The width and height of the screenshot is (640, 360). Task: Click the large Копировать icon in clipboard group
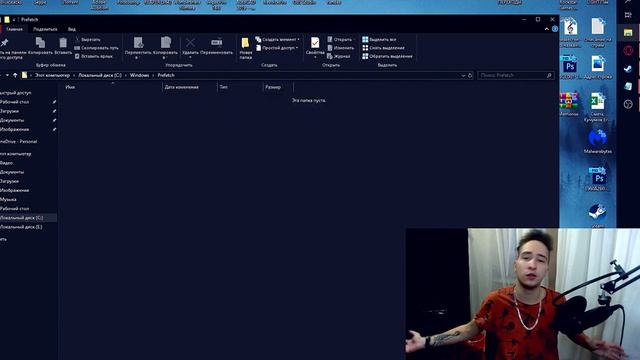(x=40, y=42)
